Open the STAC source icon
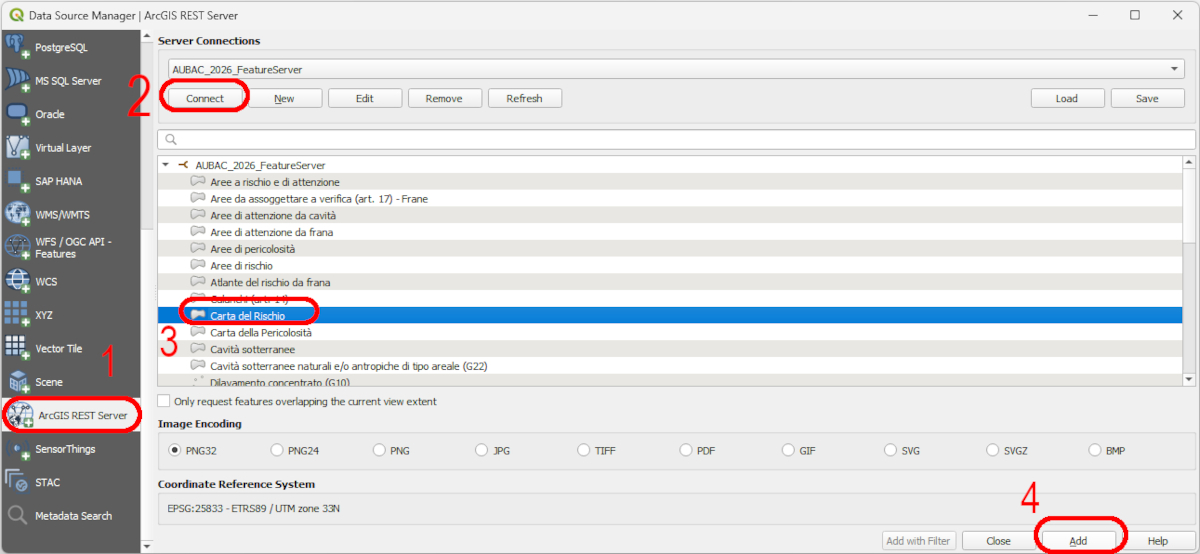The height and width of the screenshot is (554, 1200). (x=18, y=482)
